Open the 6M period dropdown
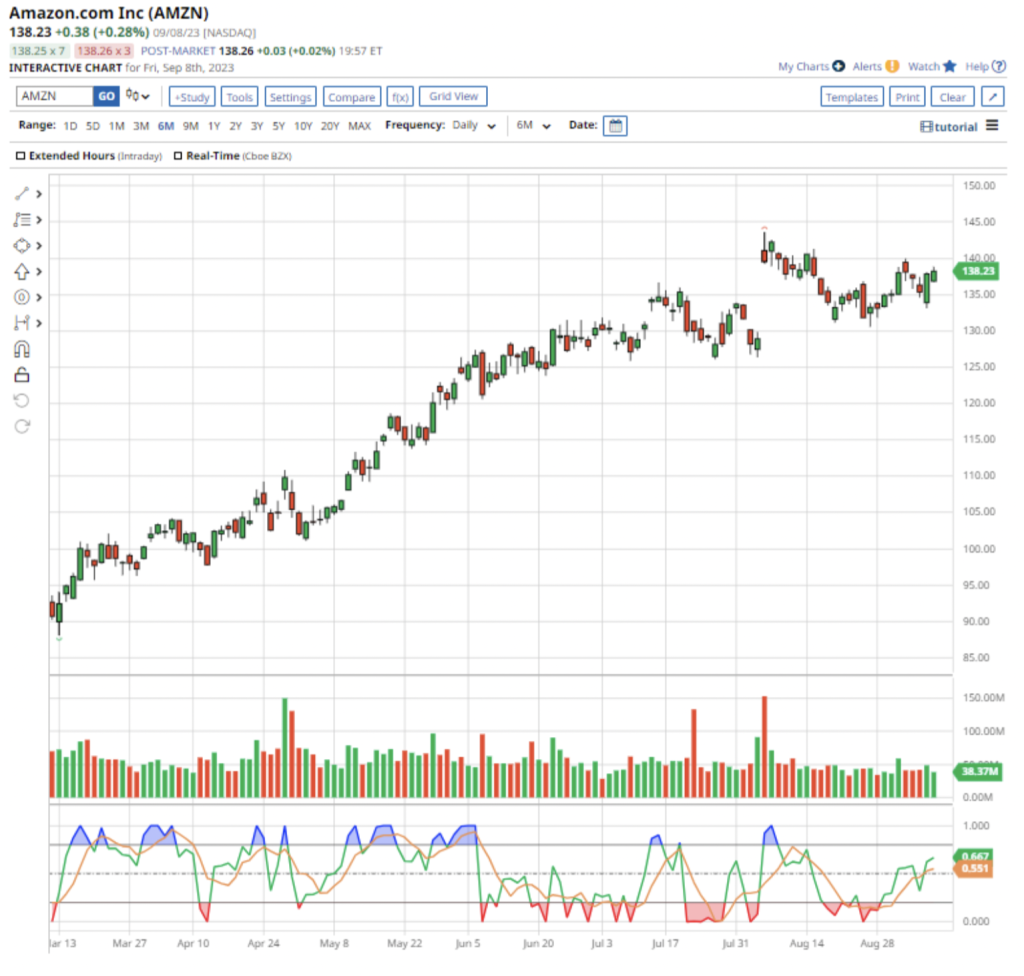1024x976 pixels. click(x=534, y=125)
